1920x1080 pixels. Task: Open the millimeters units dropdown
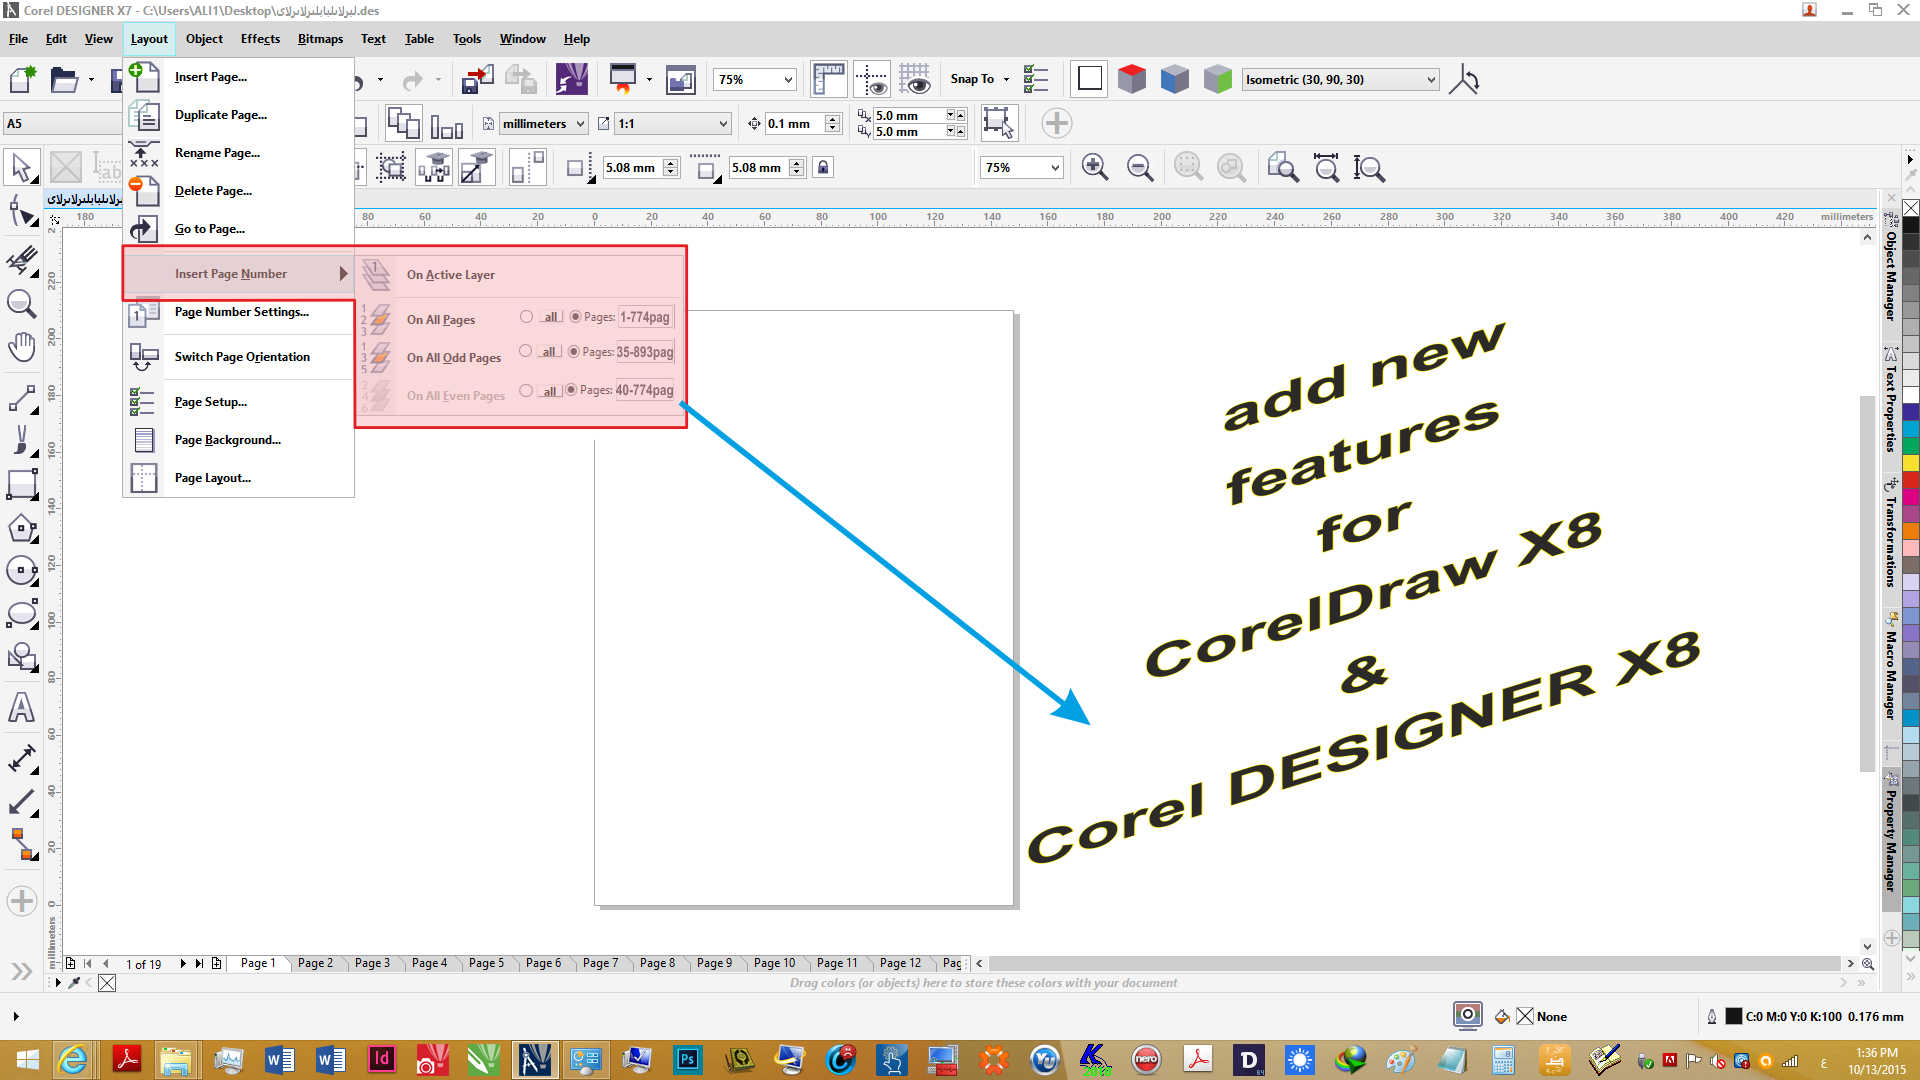point(580,124)
